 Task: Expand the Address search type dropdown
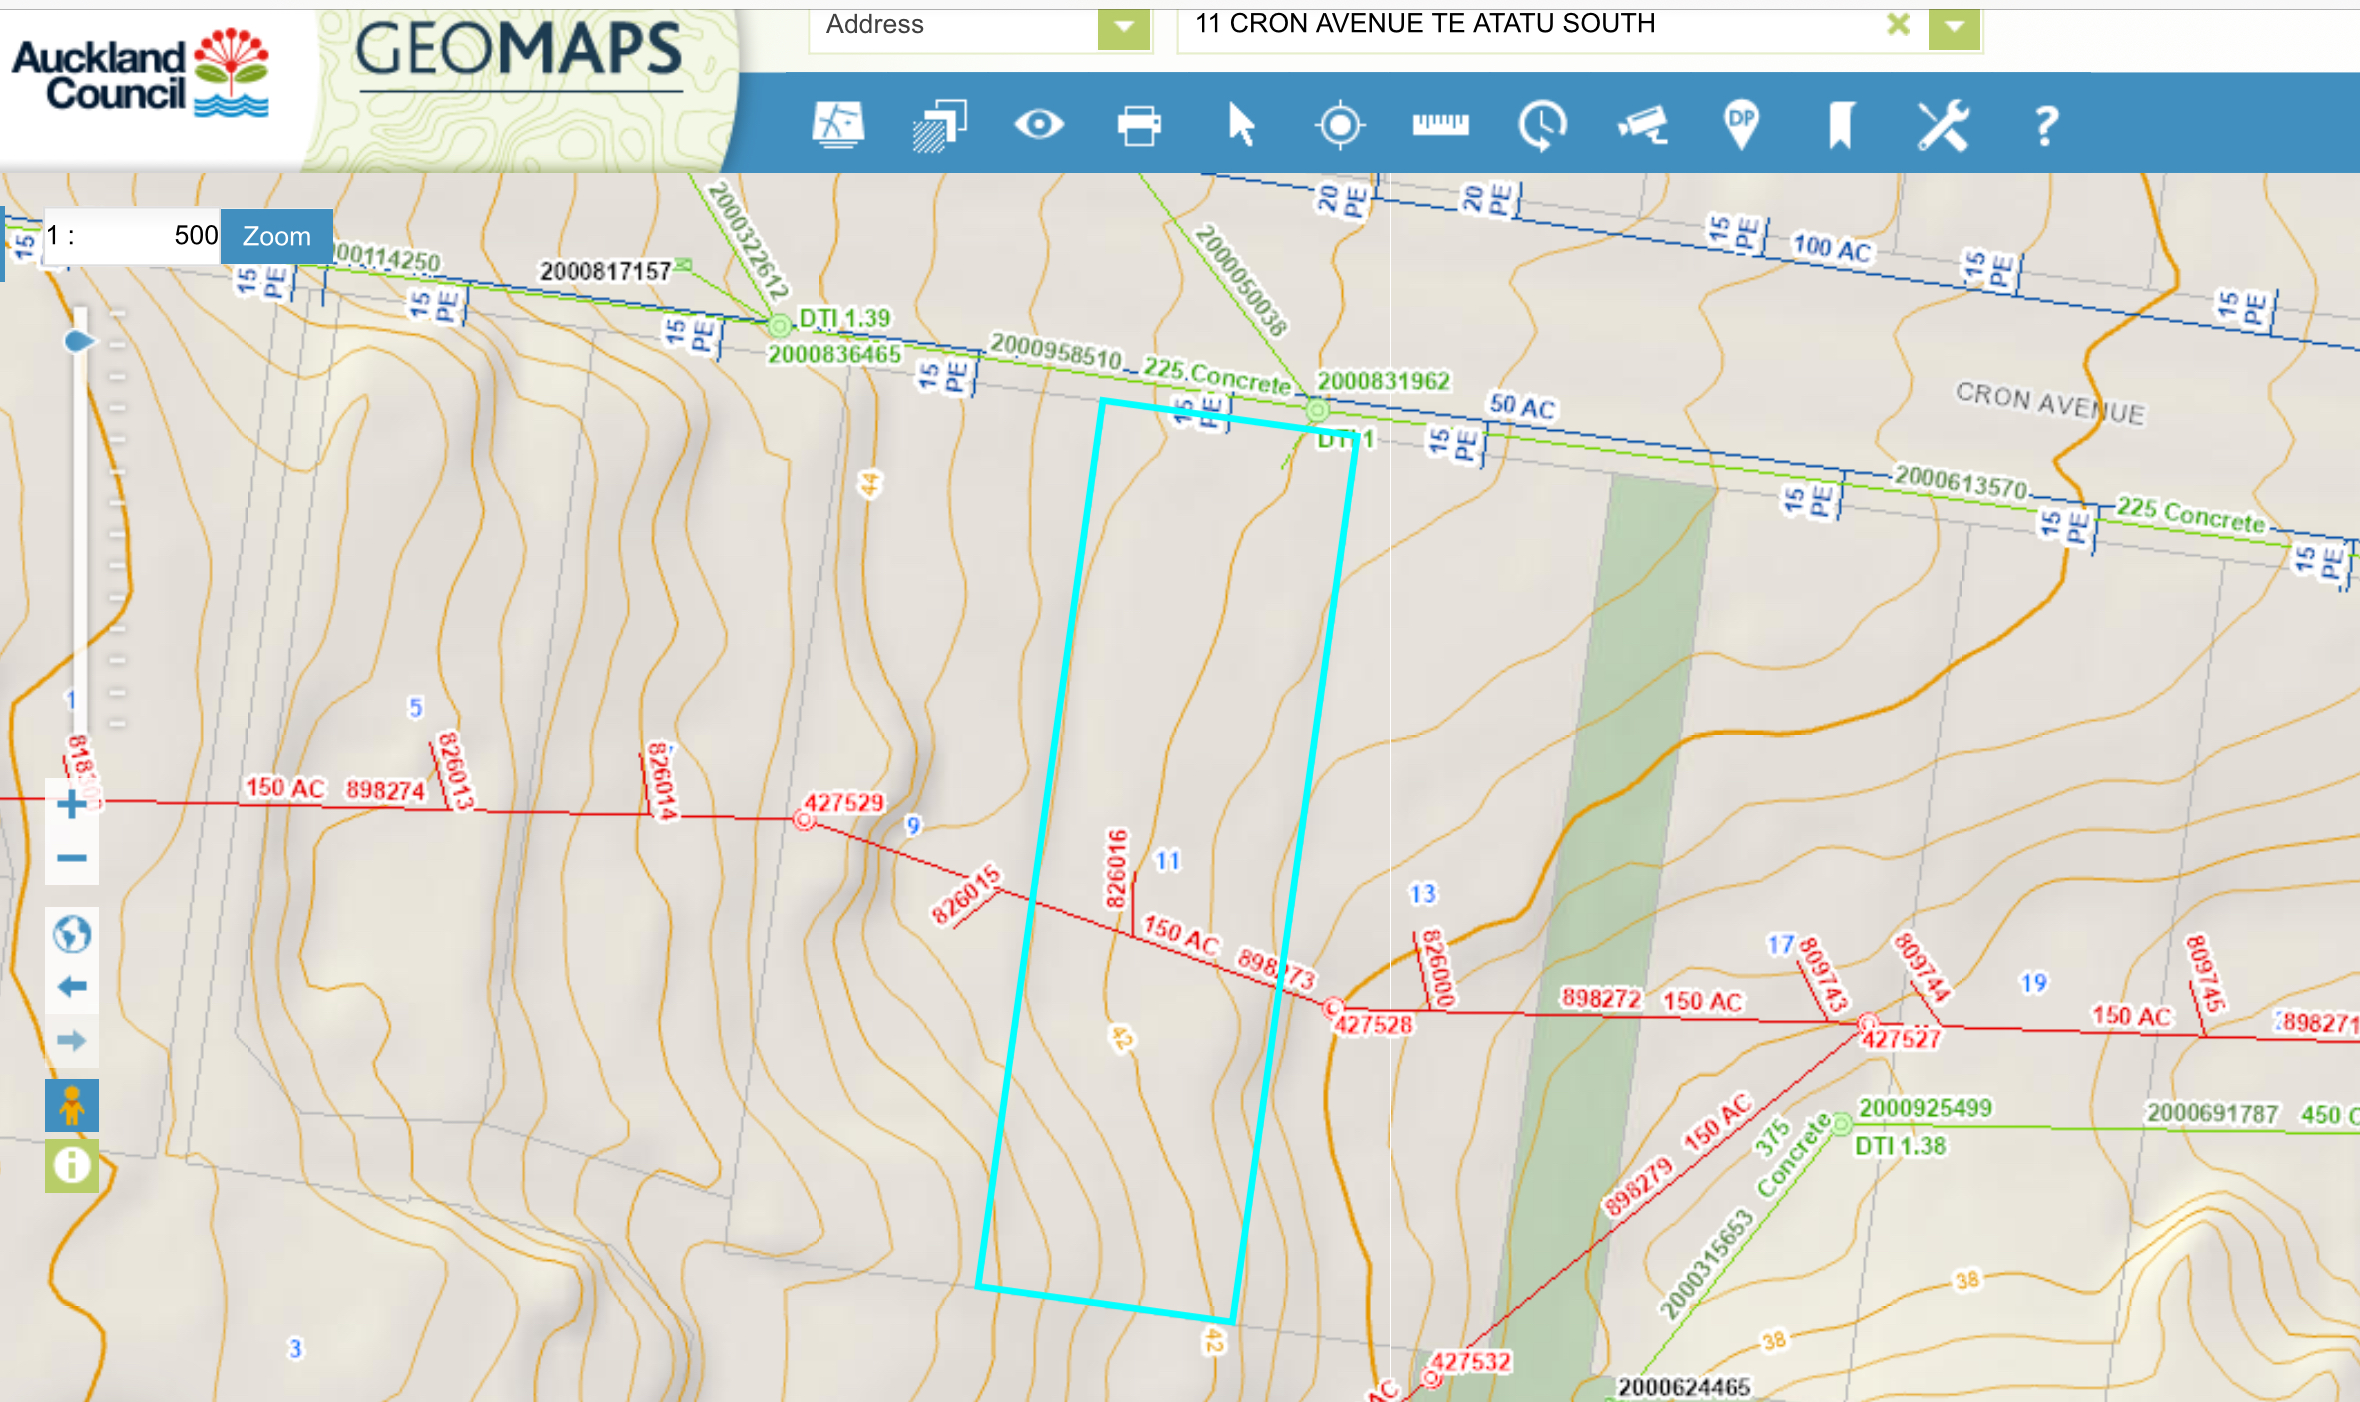1123,27
